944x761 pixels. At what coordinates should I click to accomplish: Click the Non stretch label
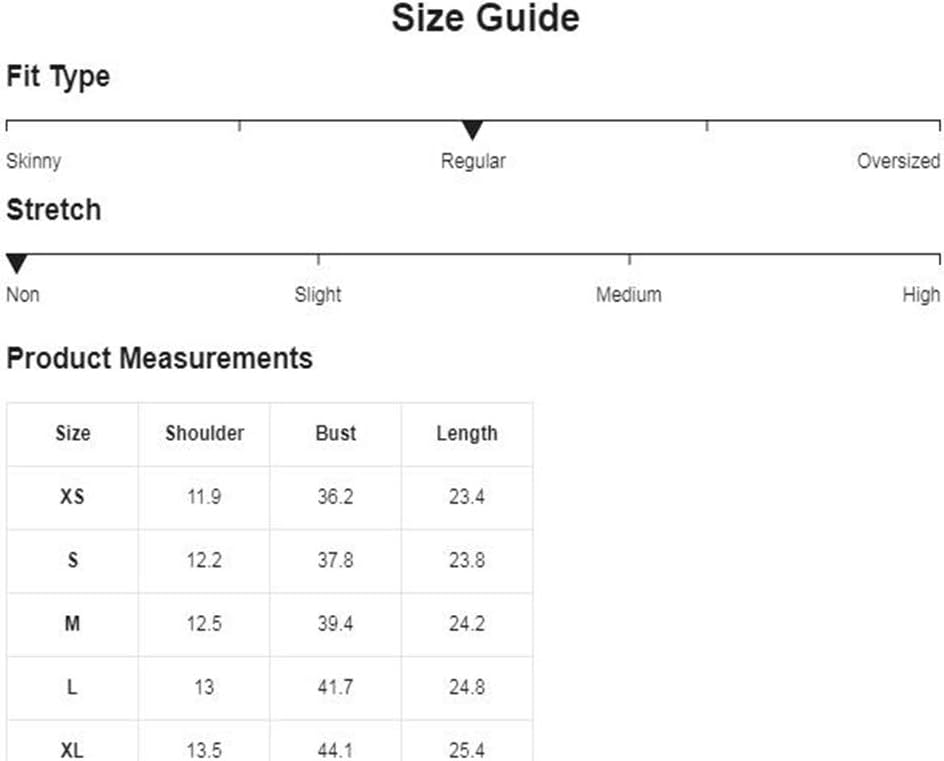(23, 294)
